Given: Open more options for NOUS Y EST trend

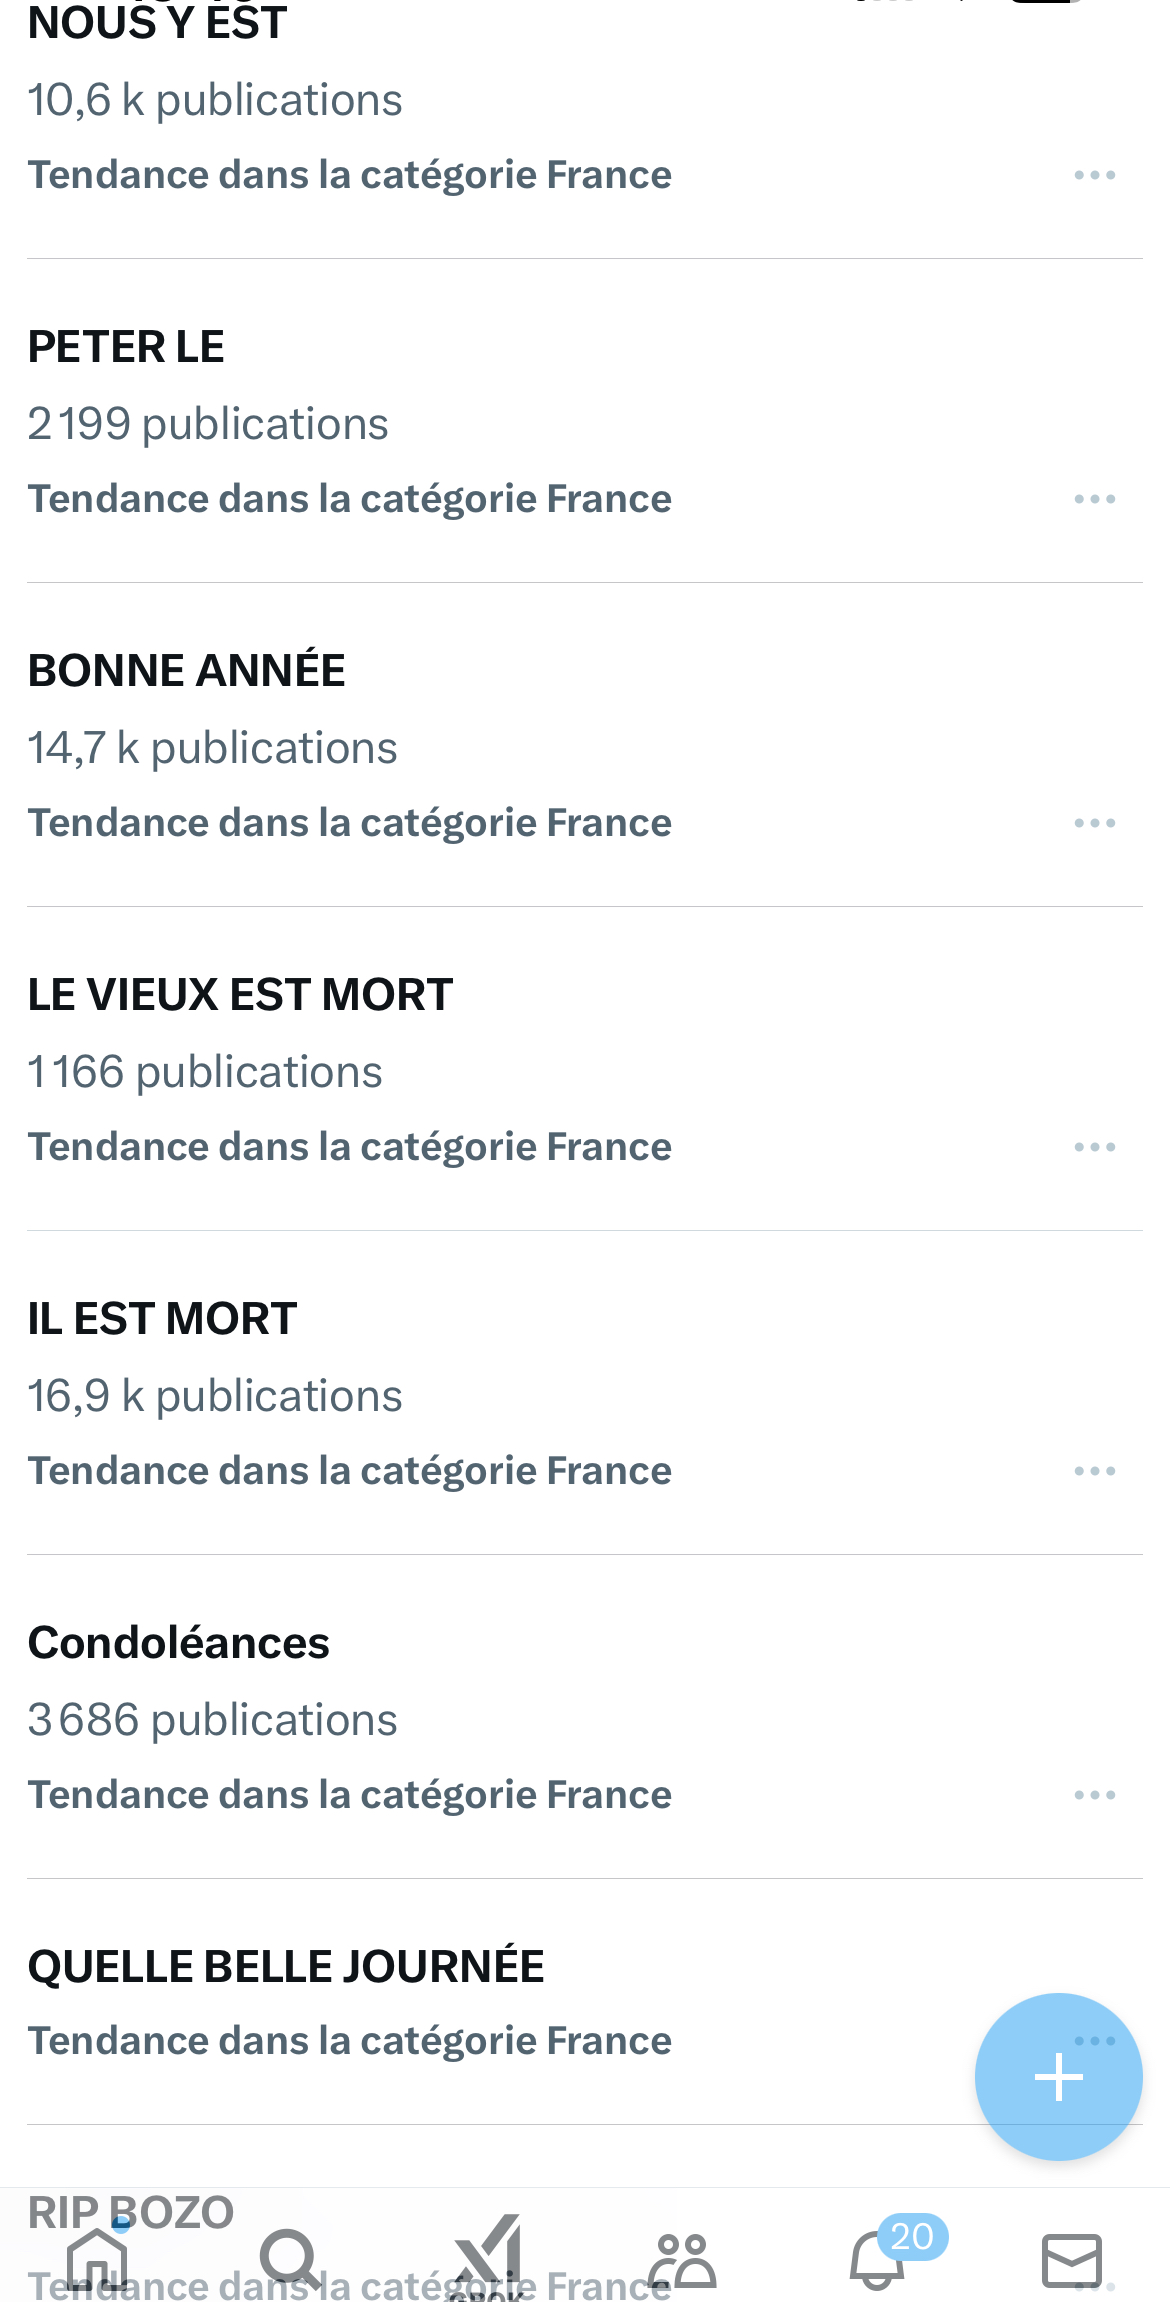Looking at the screenshot, I should (1094, 175).
